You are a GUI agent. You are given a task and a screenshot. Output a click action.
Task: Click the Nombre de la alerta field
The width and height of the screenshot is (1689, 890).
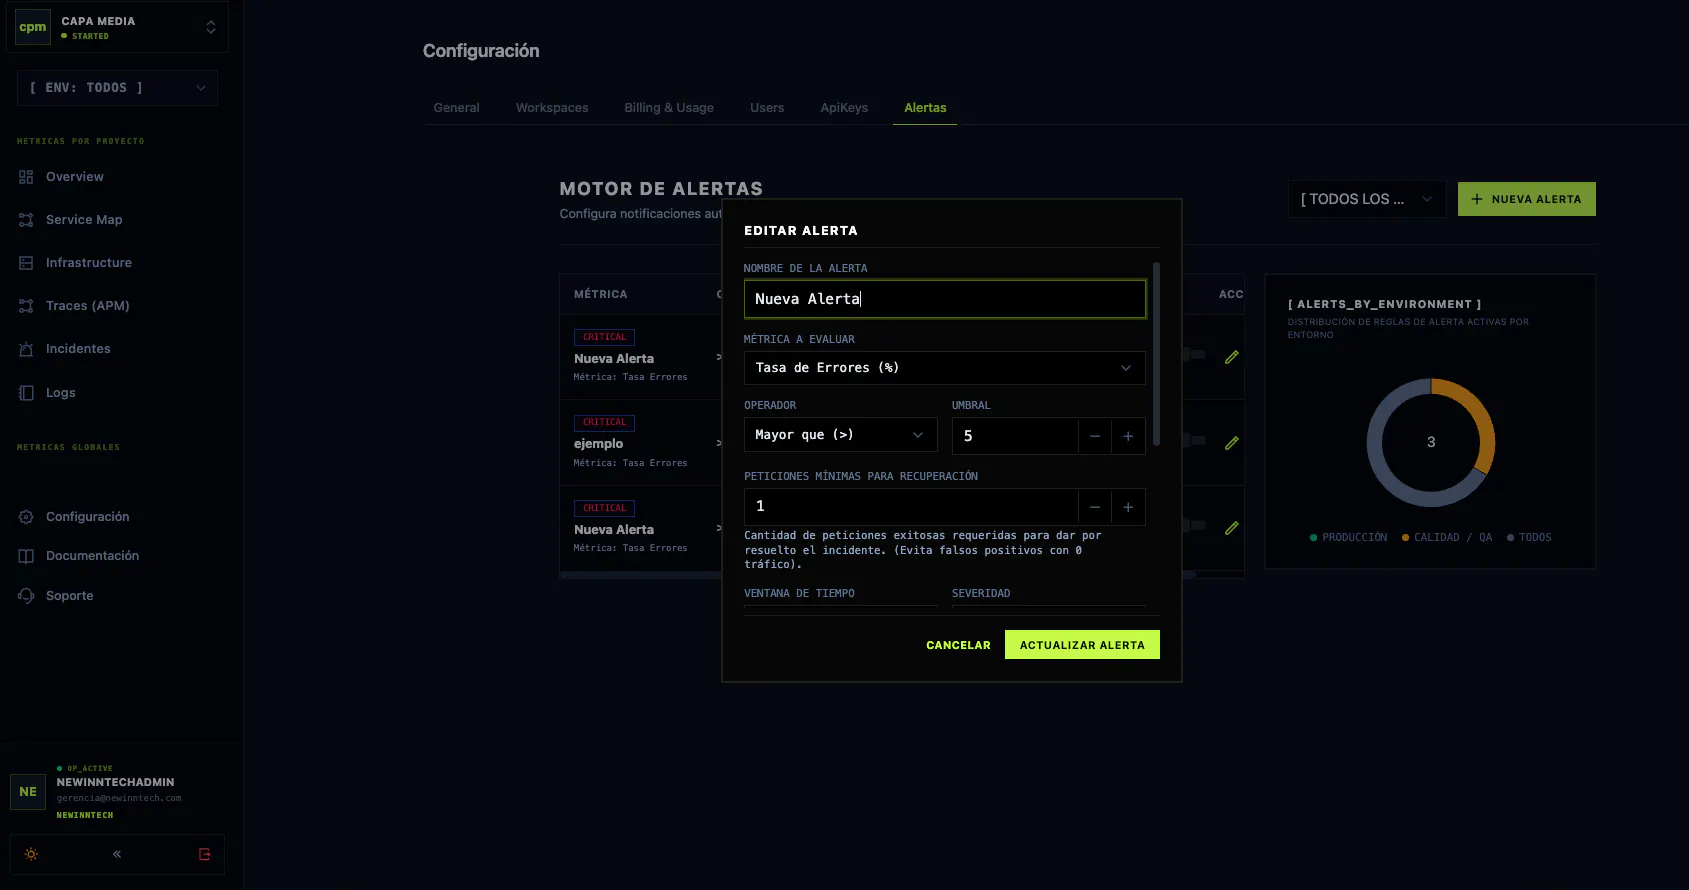pos(945,299)
